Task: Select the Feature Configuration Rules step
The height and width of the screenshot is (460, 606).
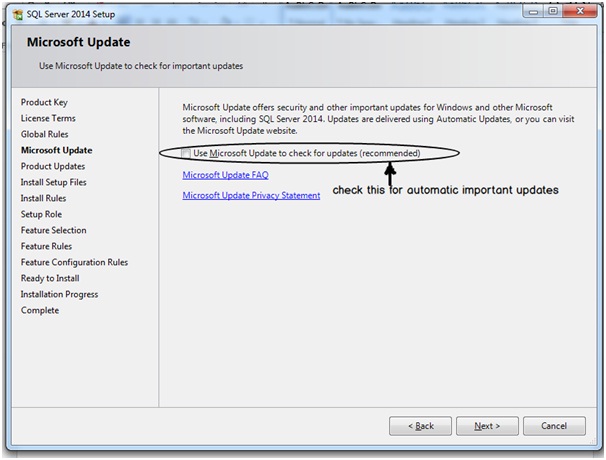Action: pos(74,262)
